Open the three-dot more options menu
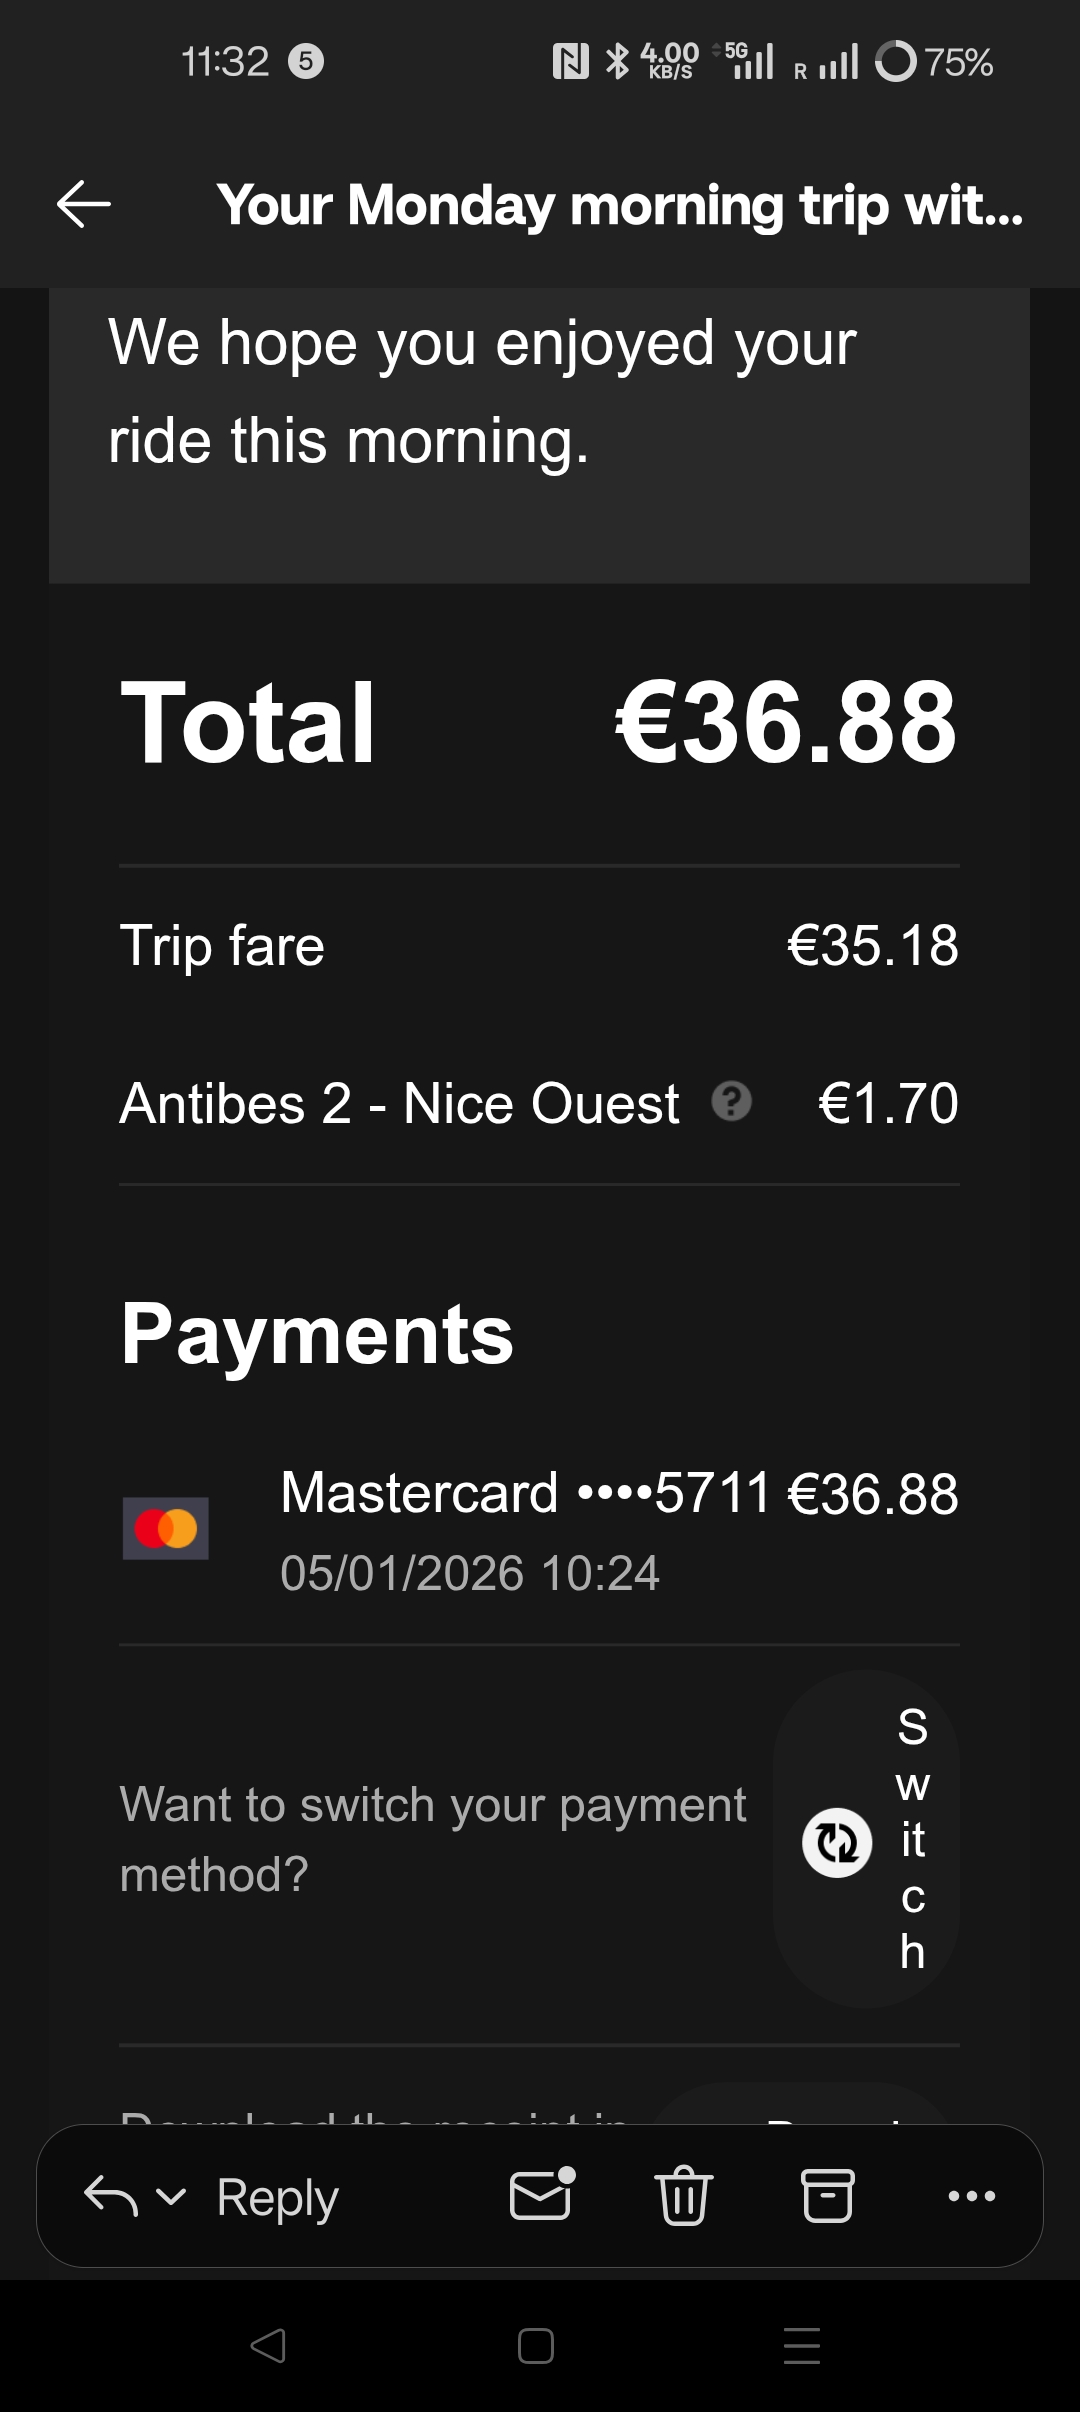Screen dimensions: 1080x2412 click(x=971, y=2195)
